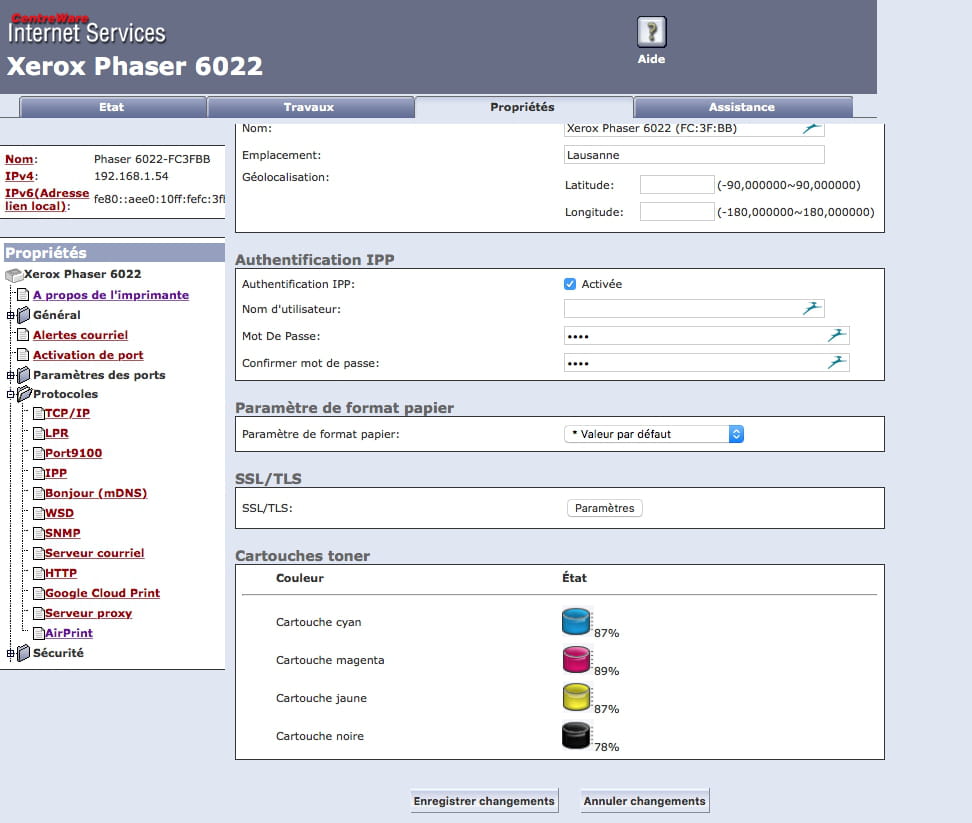Click the Latitude input field
The width and height of the screenshot is (972, 823).
(x=677, y=185)
